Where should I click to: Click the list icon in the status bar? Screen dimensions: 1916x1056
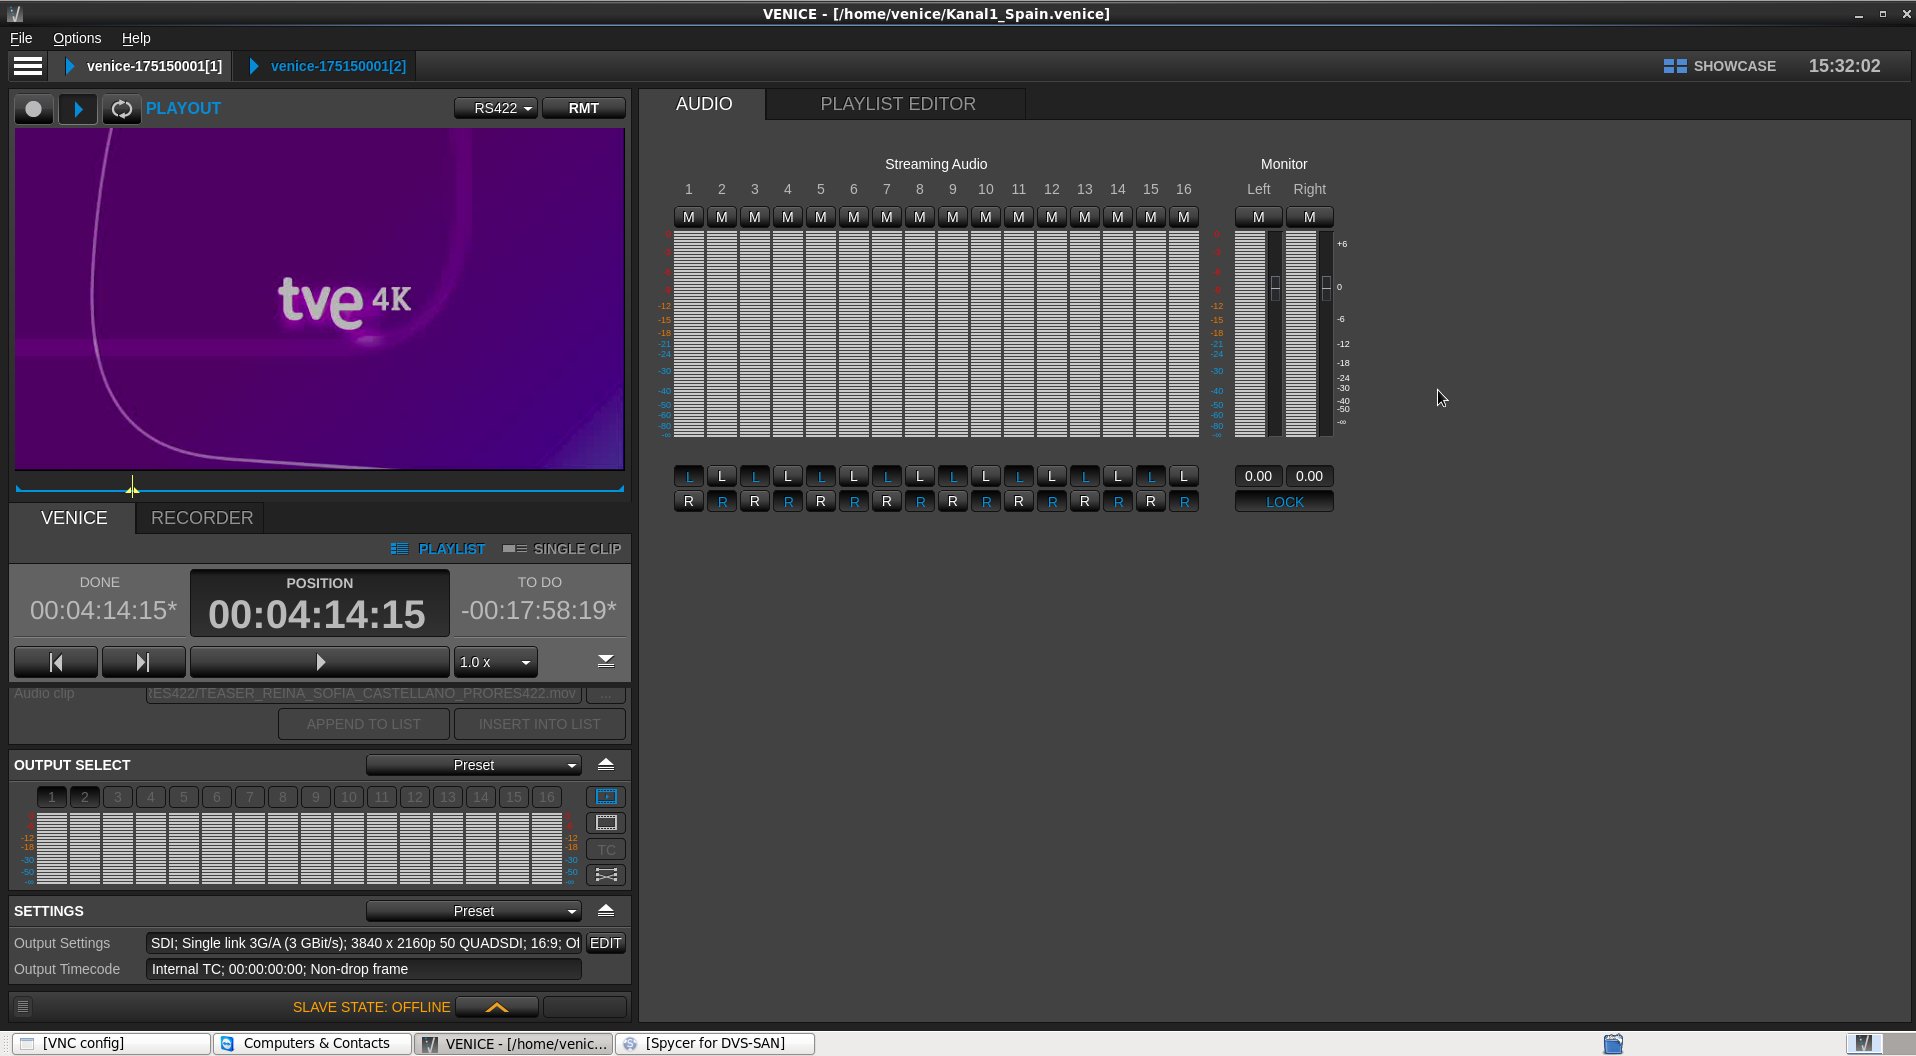click(23, 1007)
